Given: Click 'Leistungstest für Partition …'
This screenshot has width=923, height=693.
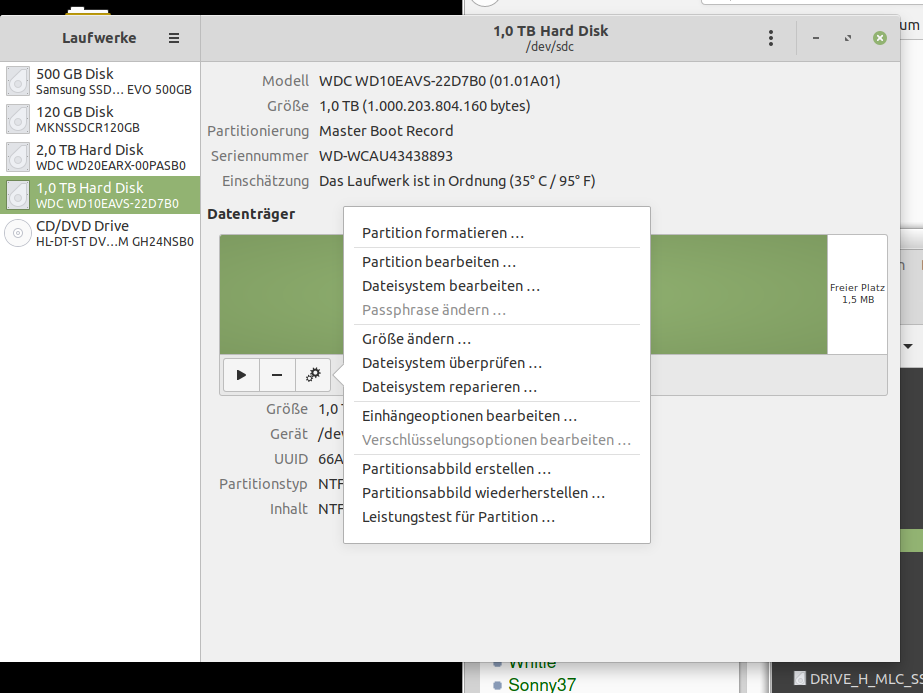Looking at the screenshot, I should (459, 517).
